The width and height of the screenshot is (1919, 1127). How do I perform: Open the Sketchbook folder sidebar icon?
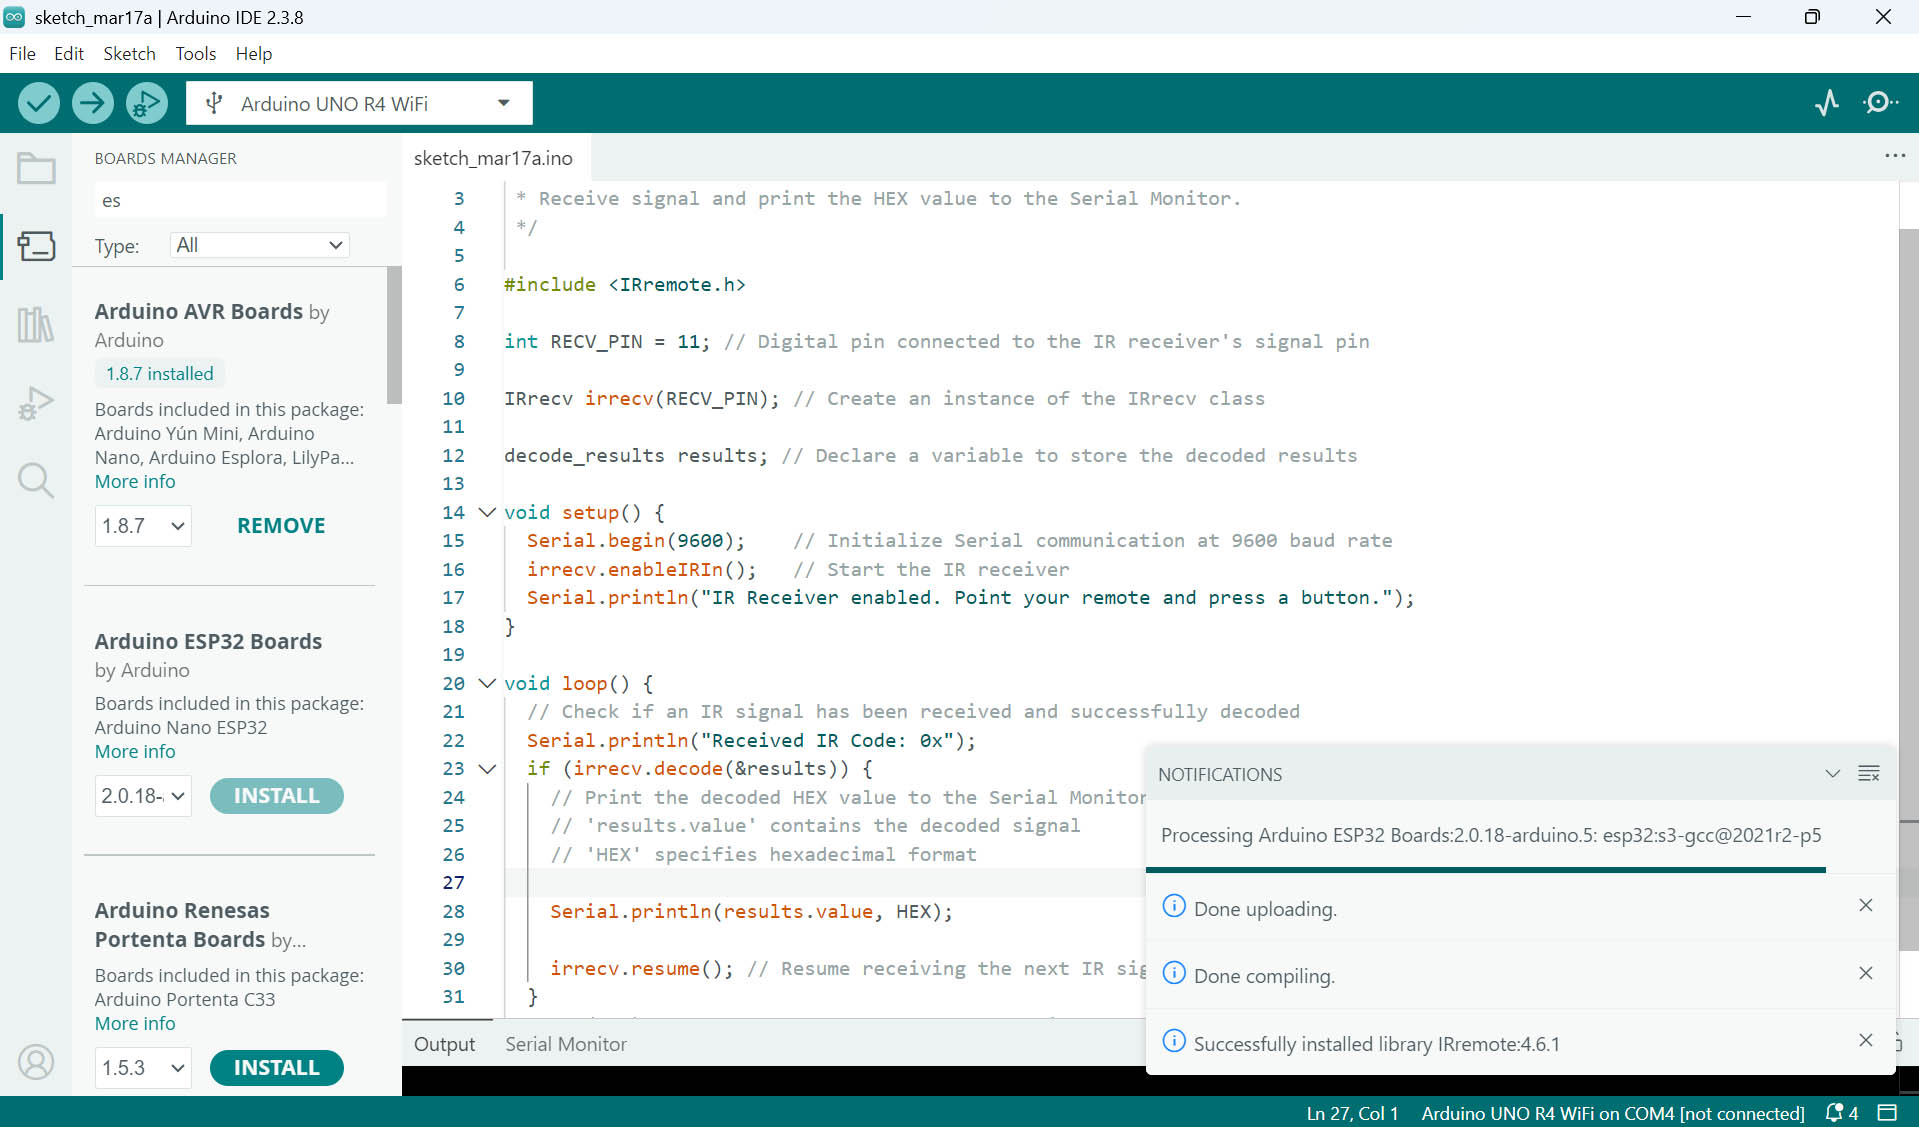(x=36, y=168)
